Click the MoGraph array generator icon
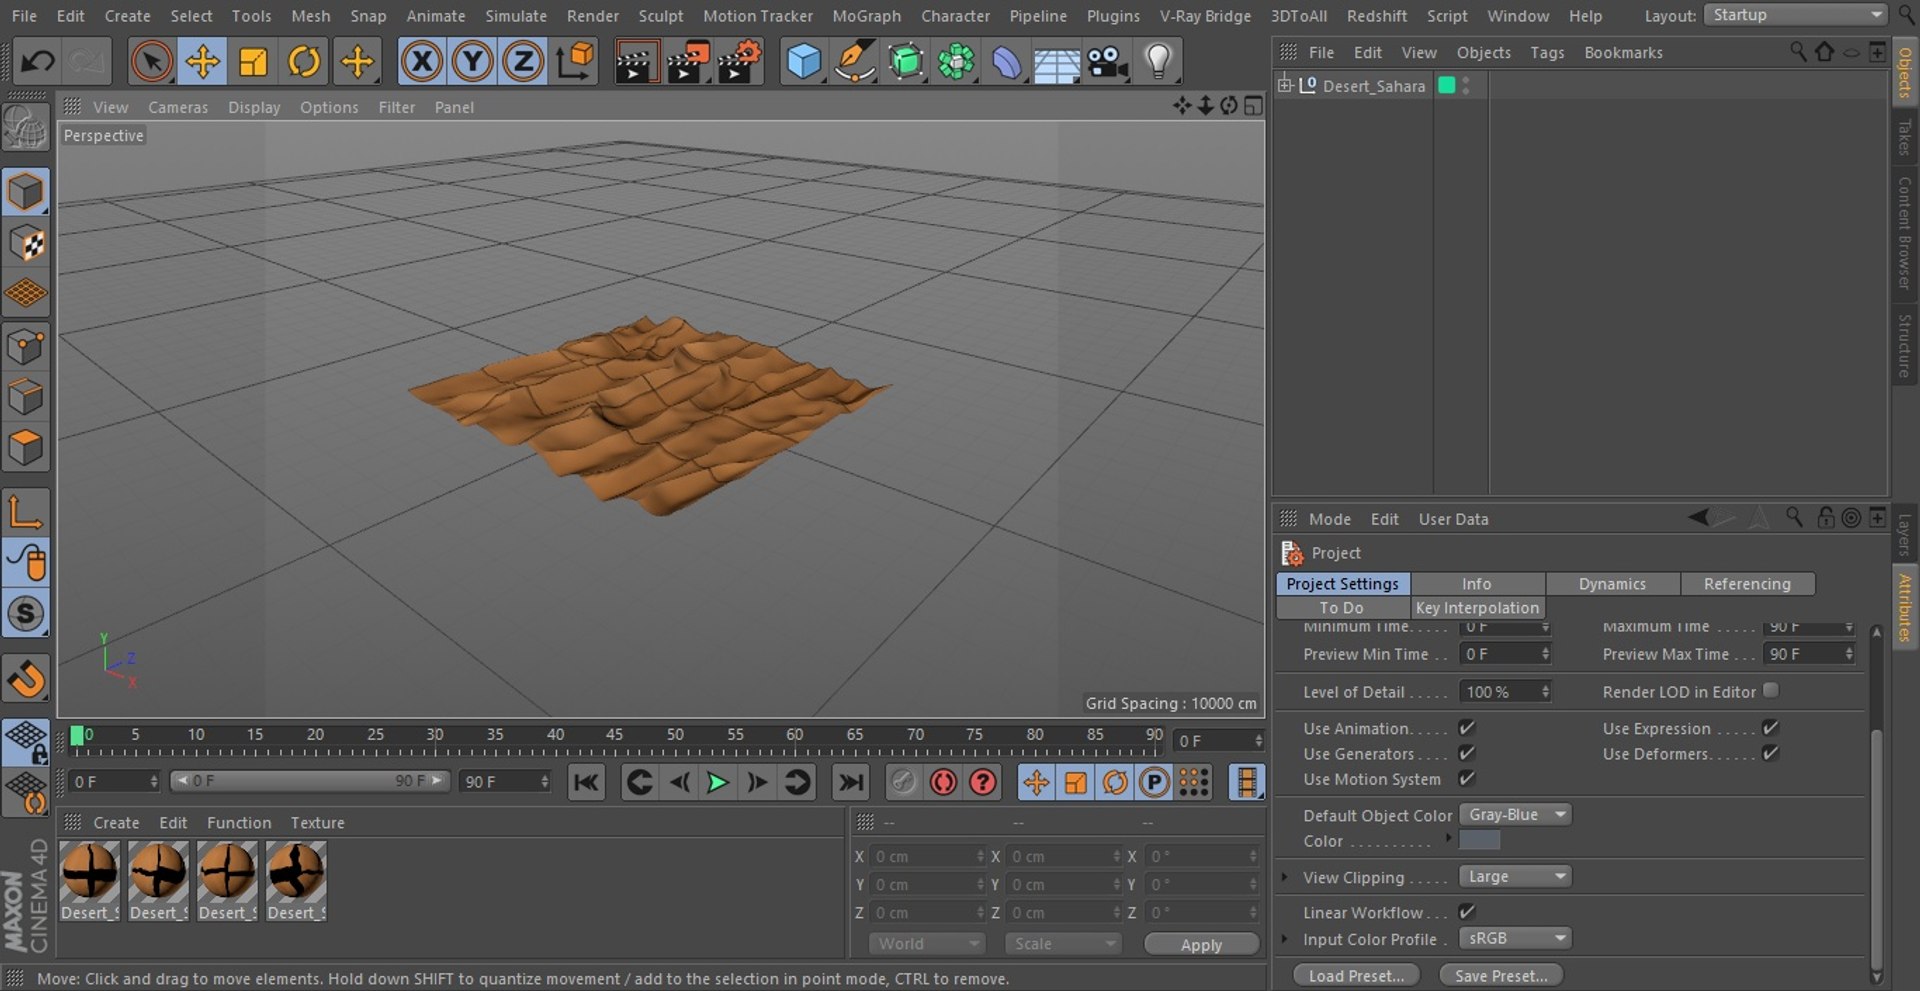This screenshot has height=991, width=1920. [x=956, y=62]
